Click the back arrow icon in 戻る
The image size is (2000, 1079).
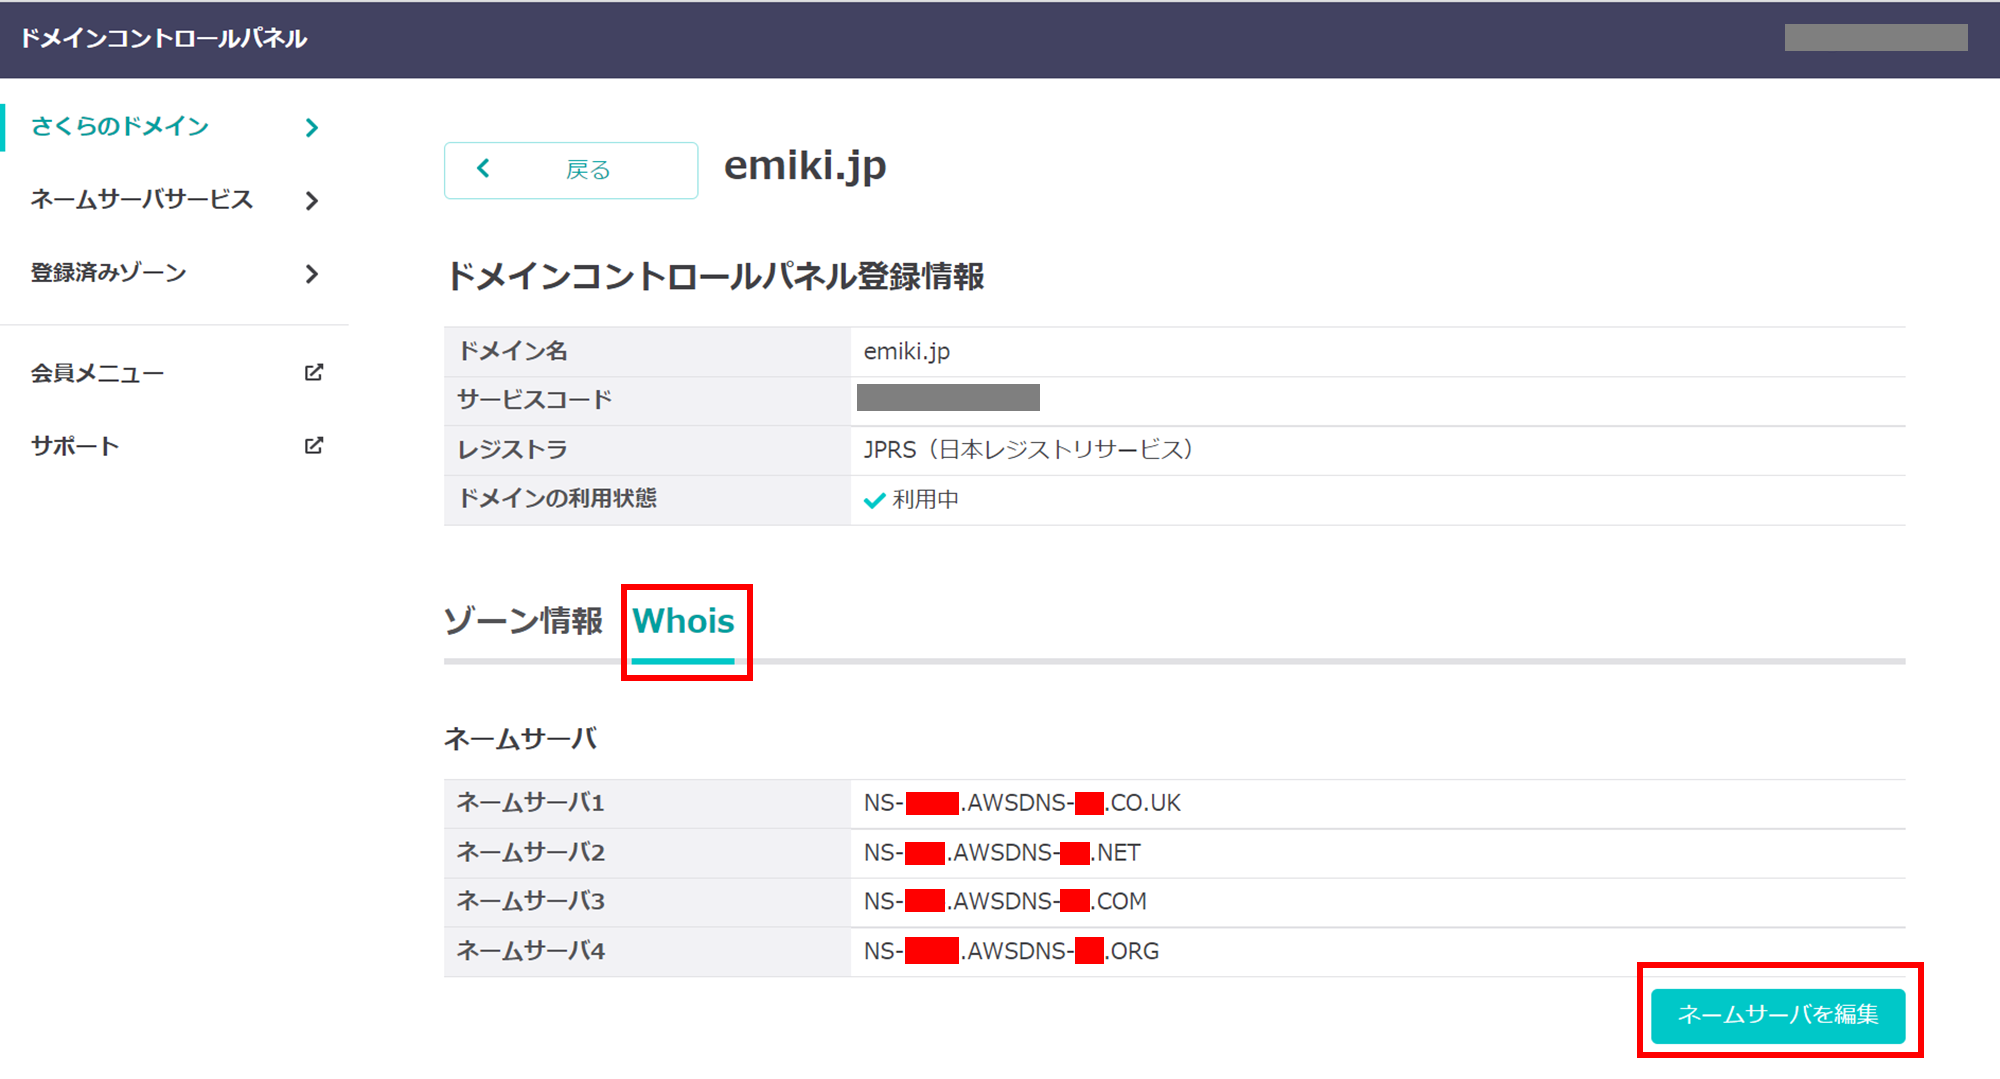tap(484, 169)
